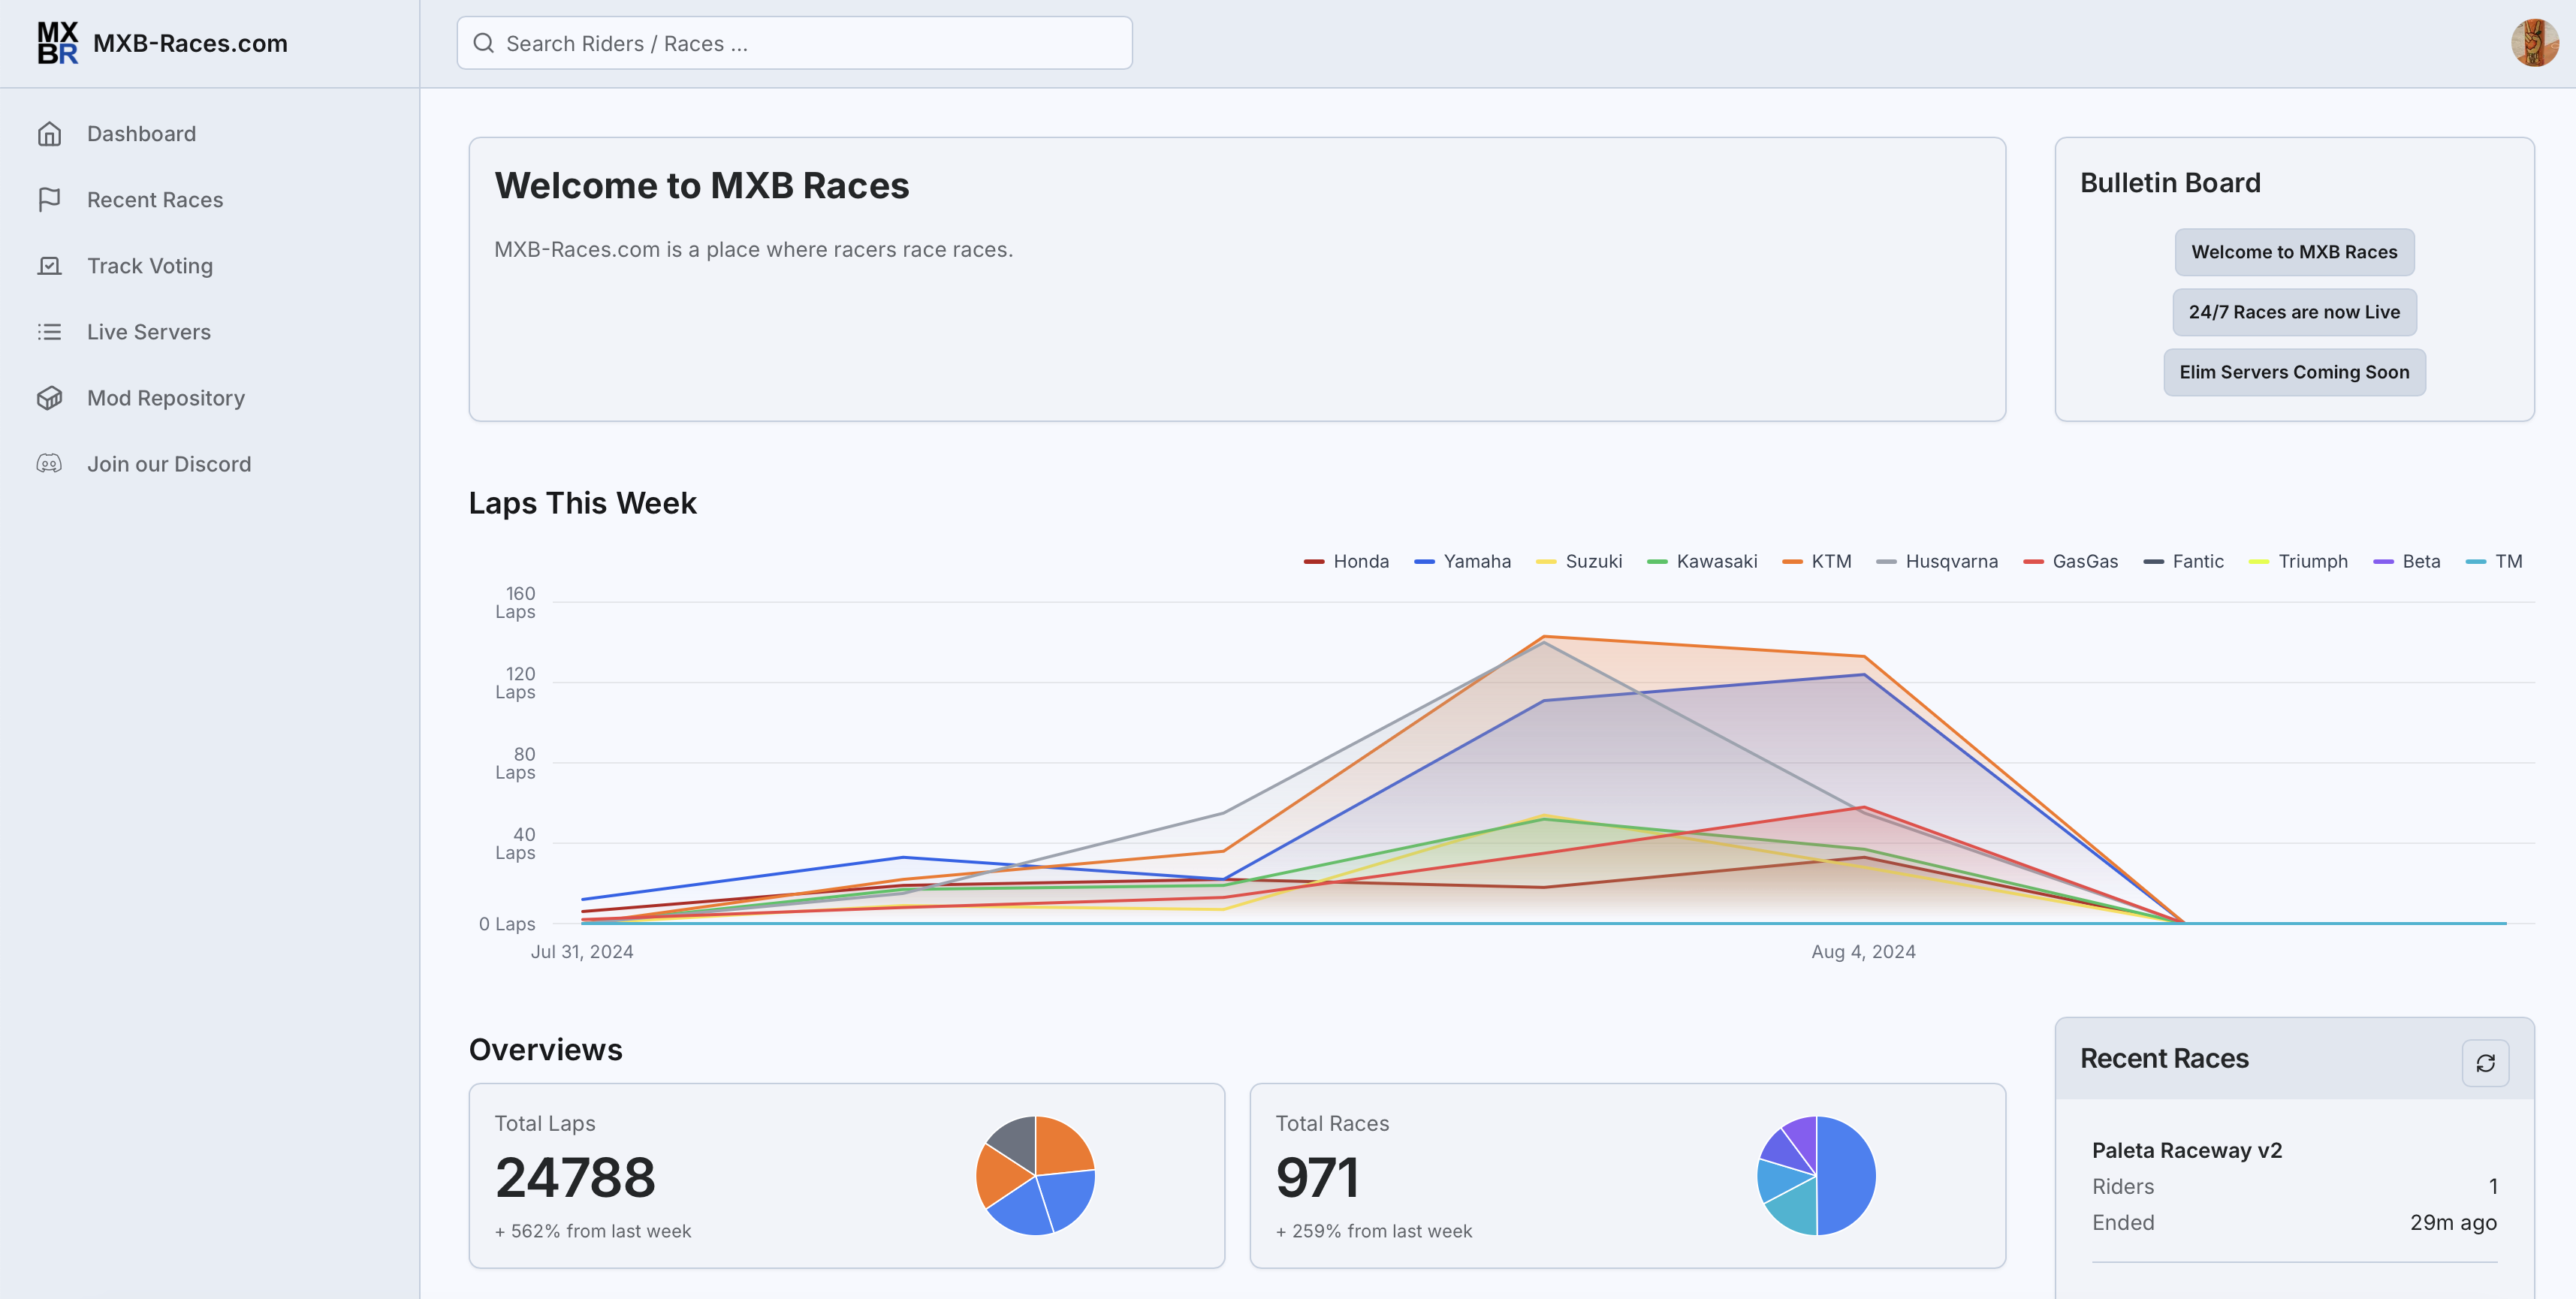Click the Discord controller icon

coord(49,464)
